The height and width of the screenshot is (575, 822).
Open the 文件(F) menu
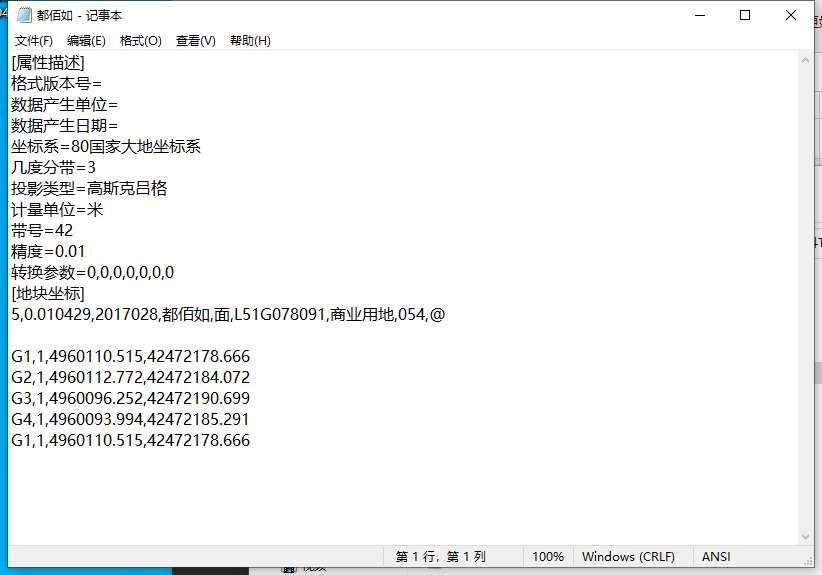click(x=34, y=41)
